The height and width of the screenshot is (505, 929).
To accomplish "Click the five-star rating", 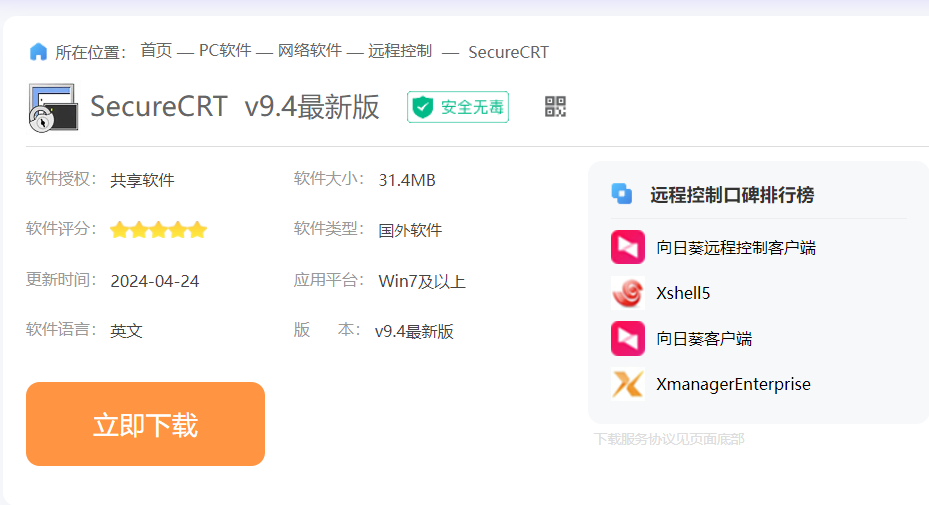I will [158, 229].
